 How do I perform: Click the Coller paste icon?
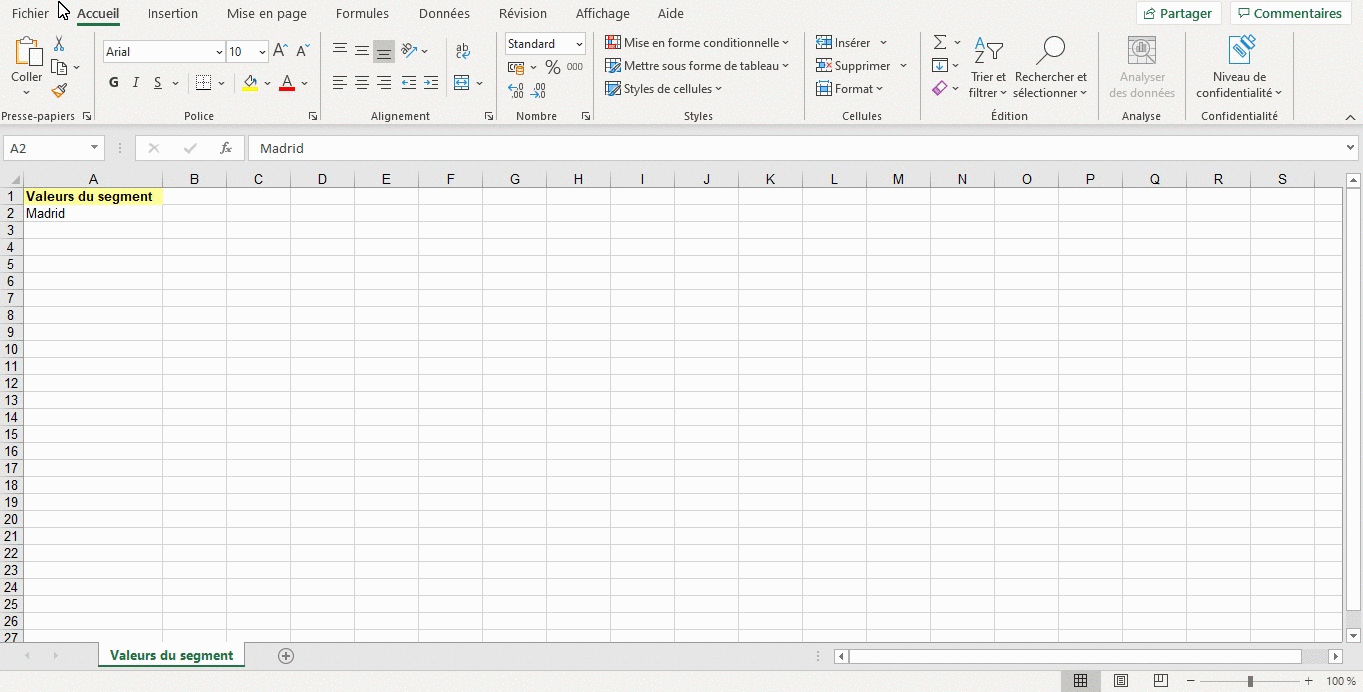(27, 52)
